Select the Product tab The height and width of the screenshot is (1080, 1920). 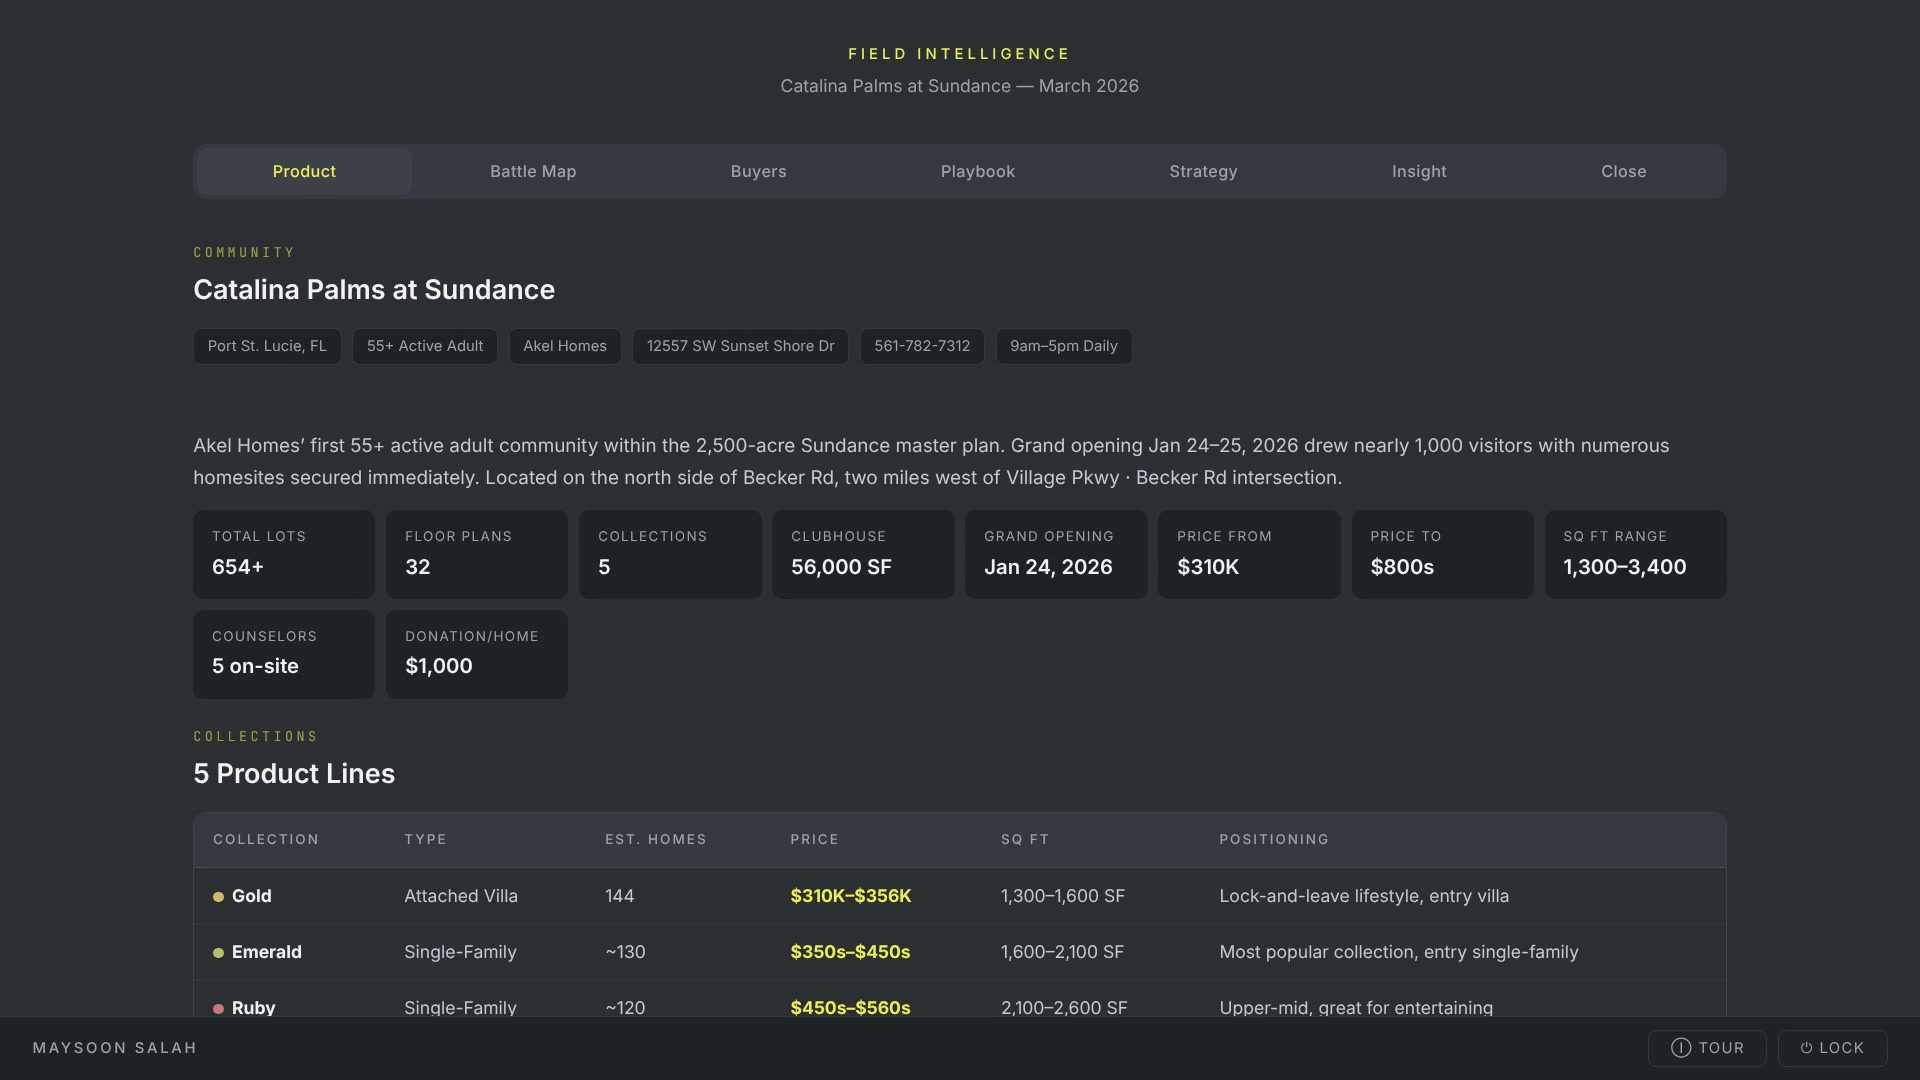tap(304, 171)
